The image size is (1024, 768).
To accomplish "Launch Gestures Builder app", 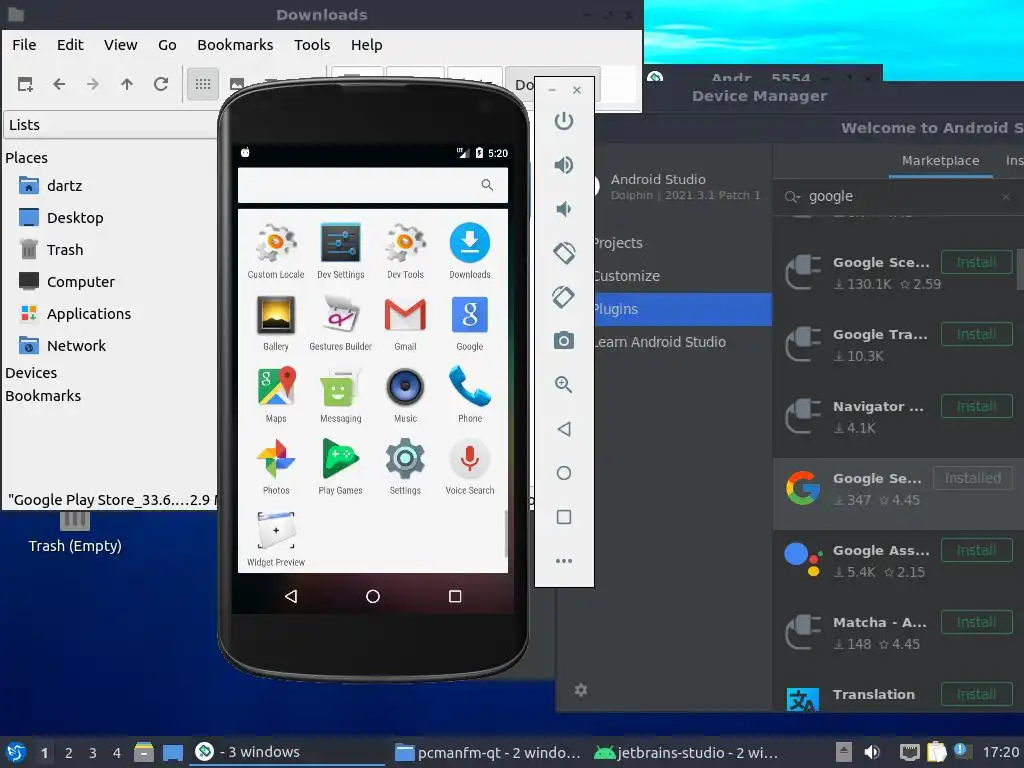I will click(340, 323).
